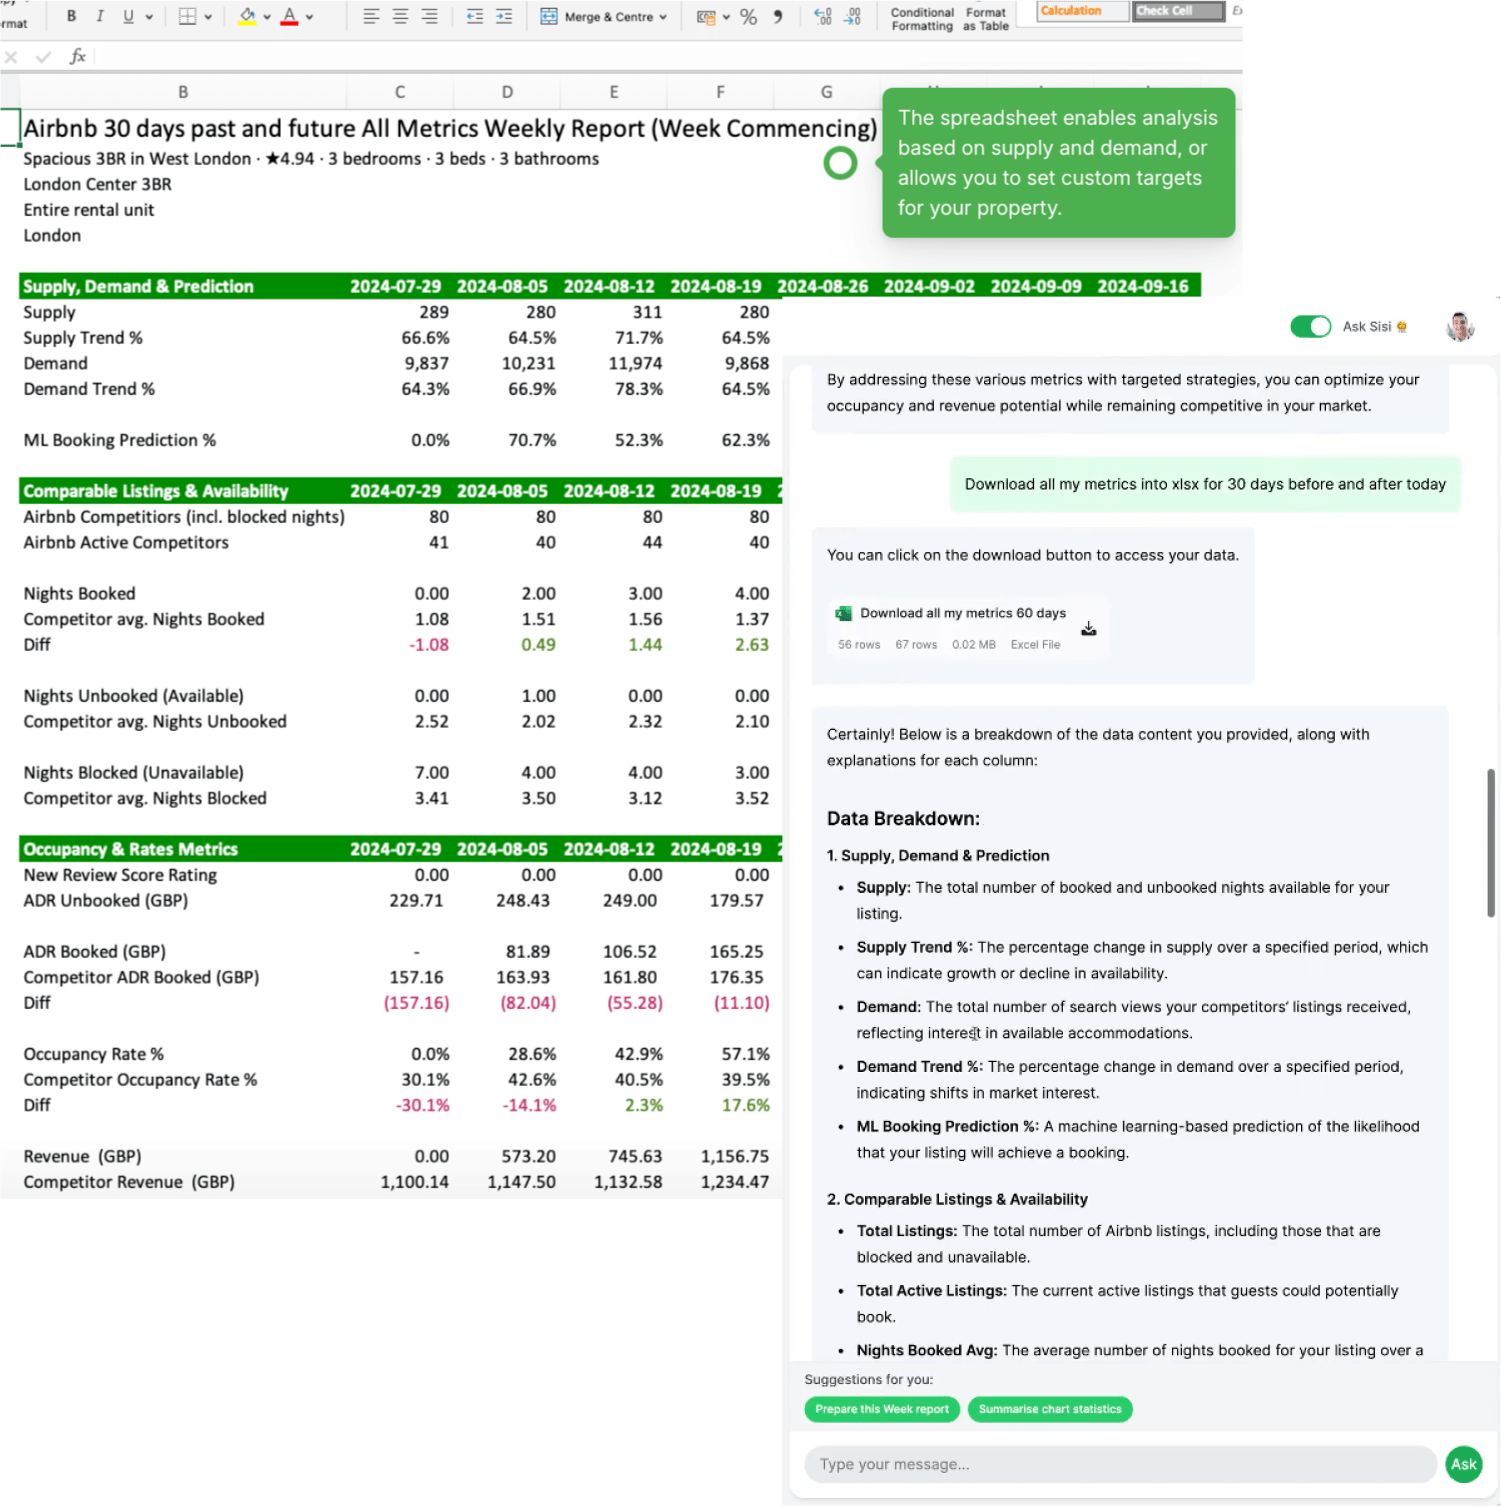The width and height of the screenshot is (1501, 1506).
Task: Apply red font colour
Action: coord(289,16)
